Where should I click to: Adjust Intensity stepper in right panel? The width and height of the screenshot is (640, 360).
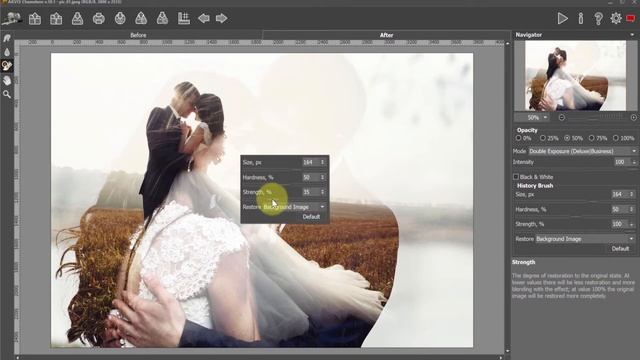(634, 162)
